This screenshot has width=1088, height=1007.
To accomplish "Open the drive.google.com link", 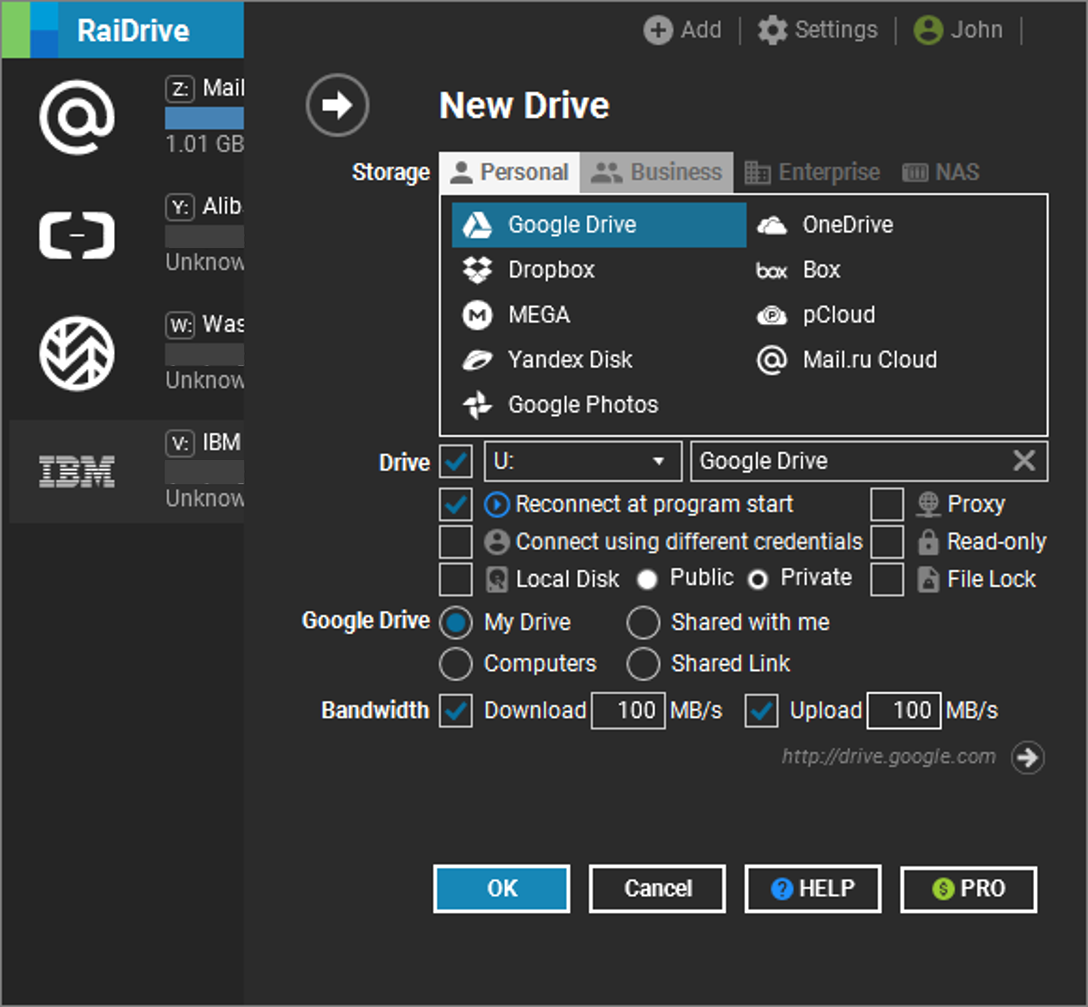I will pyautogui.click(x=889, y=756).
